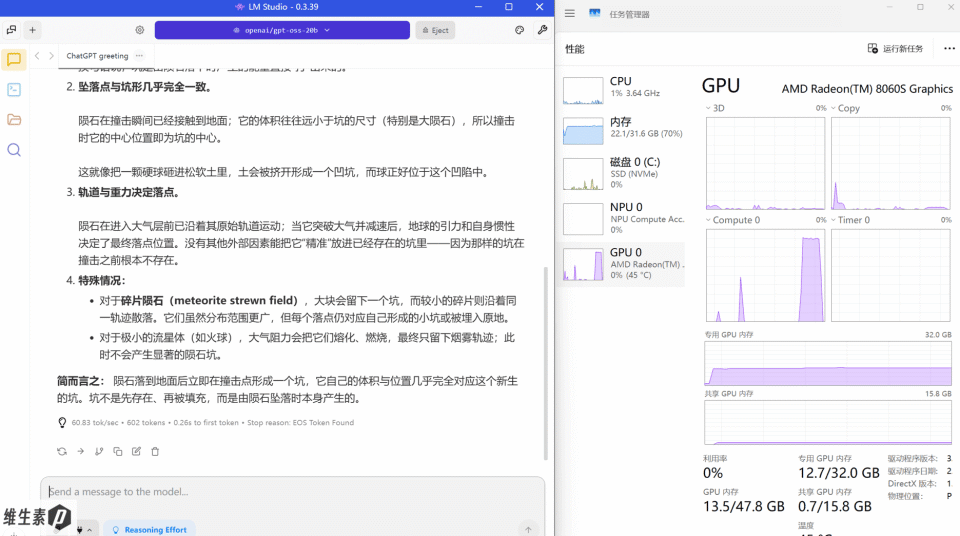Screen dimensions: 960x536
Task: Click 轨道与重力决定落点 heading in chat
Action: (129, 192)
